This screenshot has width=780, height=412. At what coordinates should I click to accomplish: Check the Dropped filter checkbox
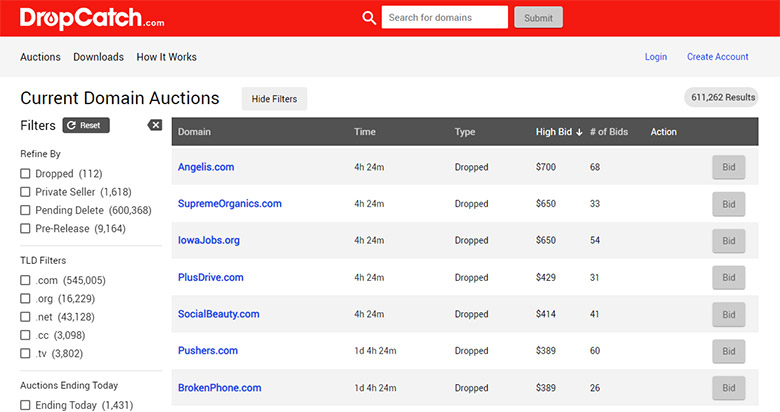25,173
